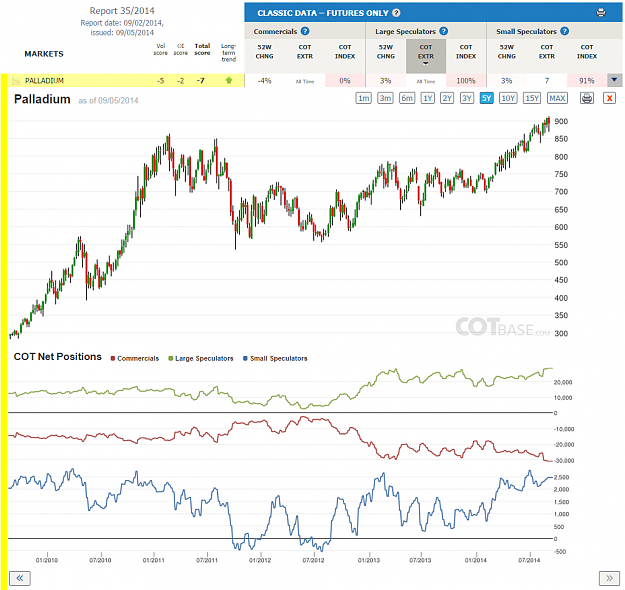Go to next chart with double-right arrow
The image size is (625, 590).
click(x=609, y=578)
